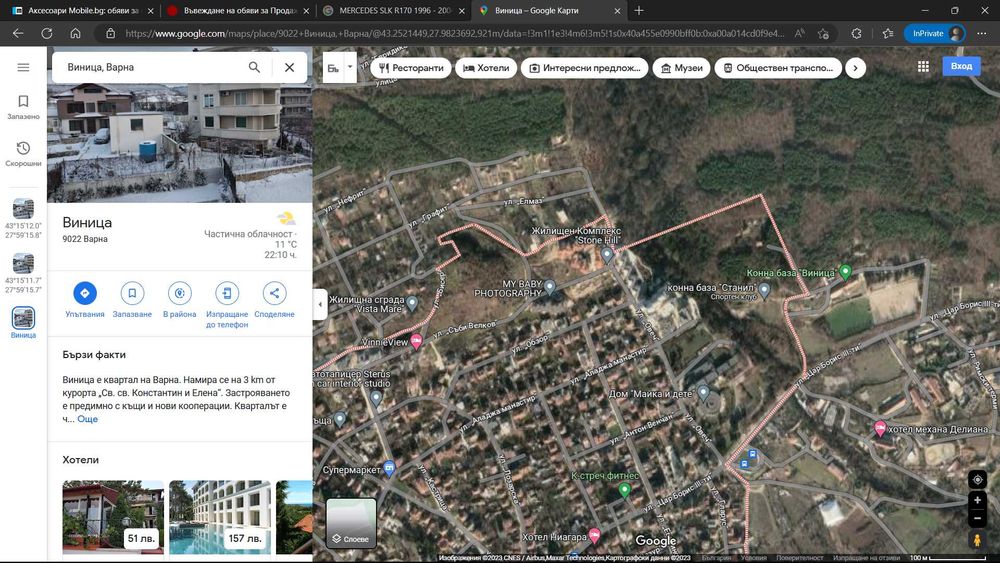Click the weather Частична облачност icon
The image size is (1000, 563).
click(286, 219)
